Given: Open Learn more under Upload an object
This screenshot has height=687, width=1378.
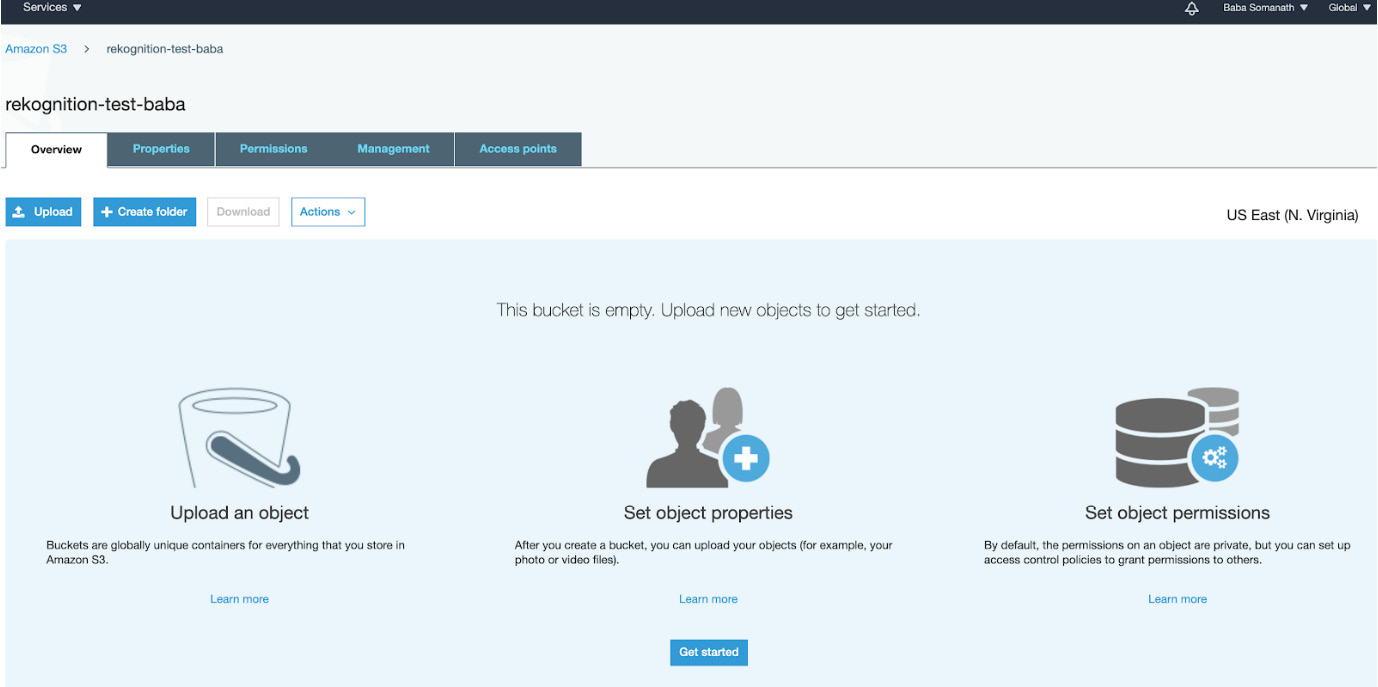Looking at the screenshot, I should click(239, 599).
